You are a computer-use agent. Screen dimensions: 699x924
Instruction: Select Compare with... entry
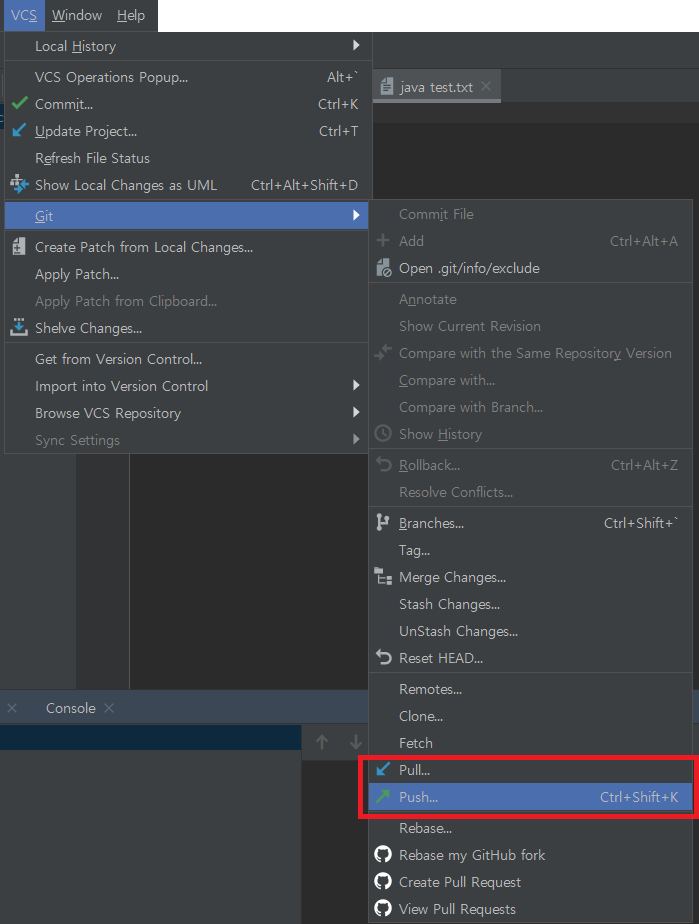pyautogui.click(x=530, y=380)
